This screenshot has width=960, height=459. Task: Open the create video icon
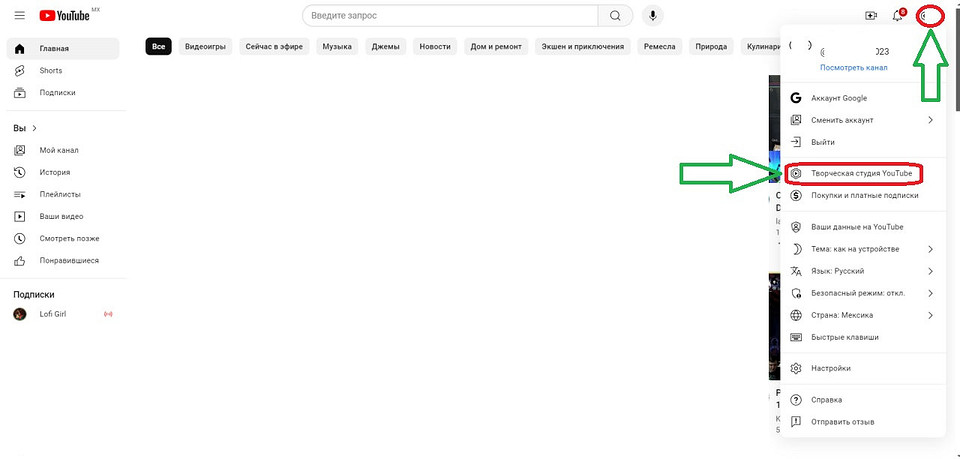[x=870, y=16]
